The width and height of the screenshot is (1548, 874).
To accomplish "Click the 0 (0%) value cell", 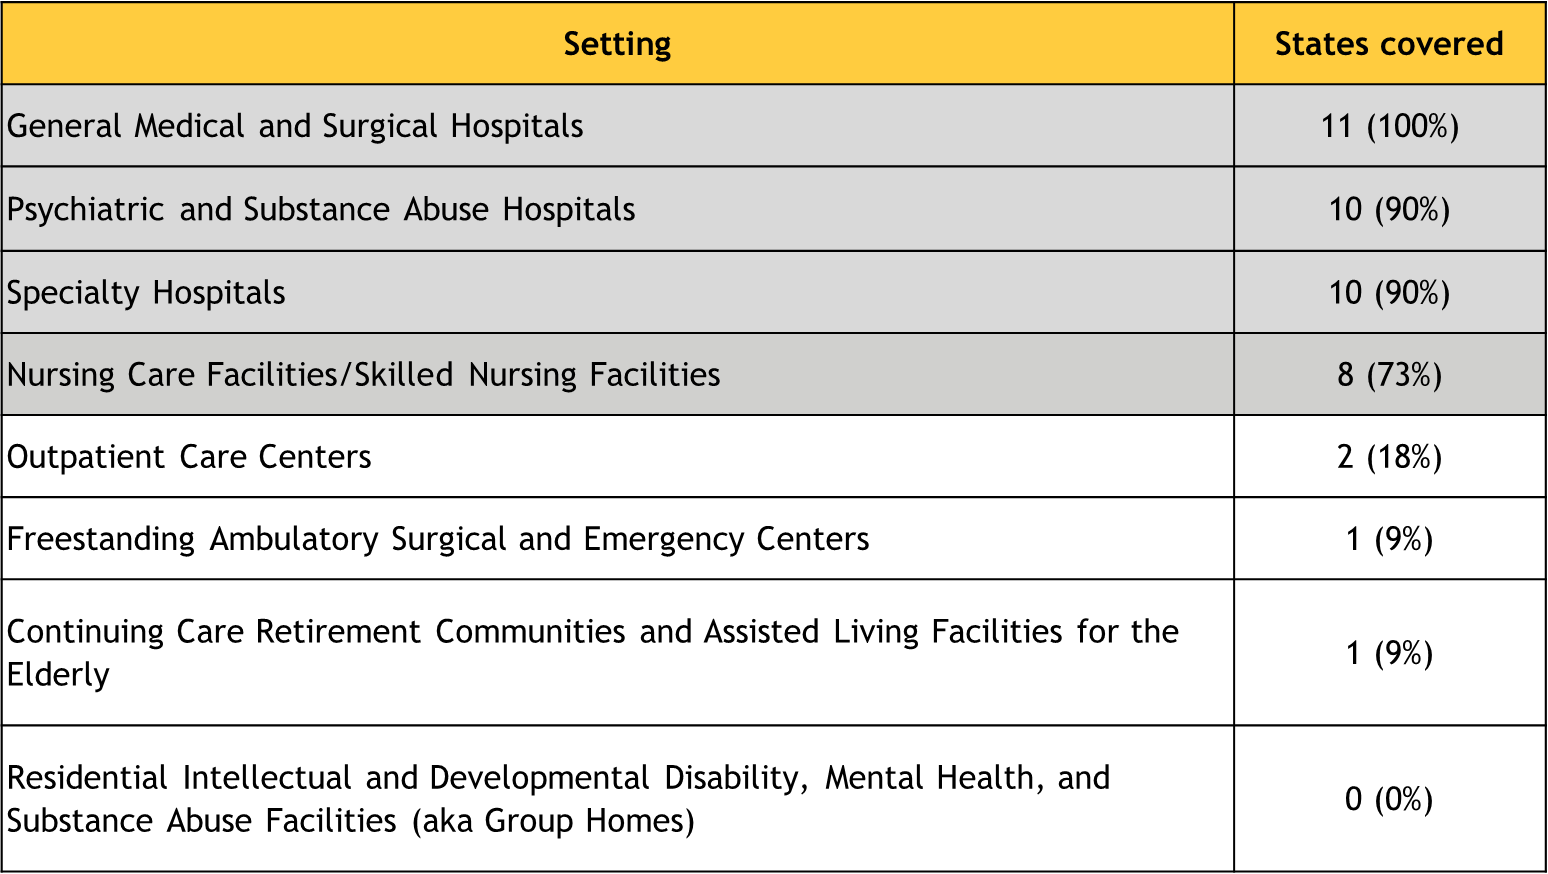I will click(x=1389, y=798).
